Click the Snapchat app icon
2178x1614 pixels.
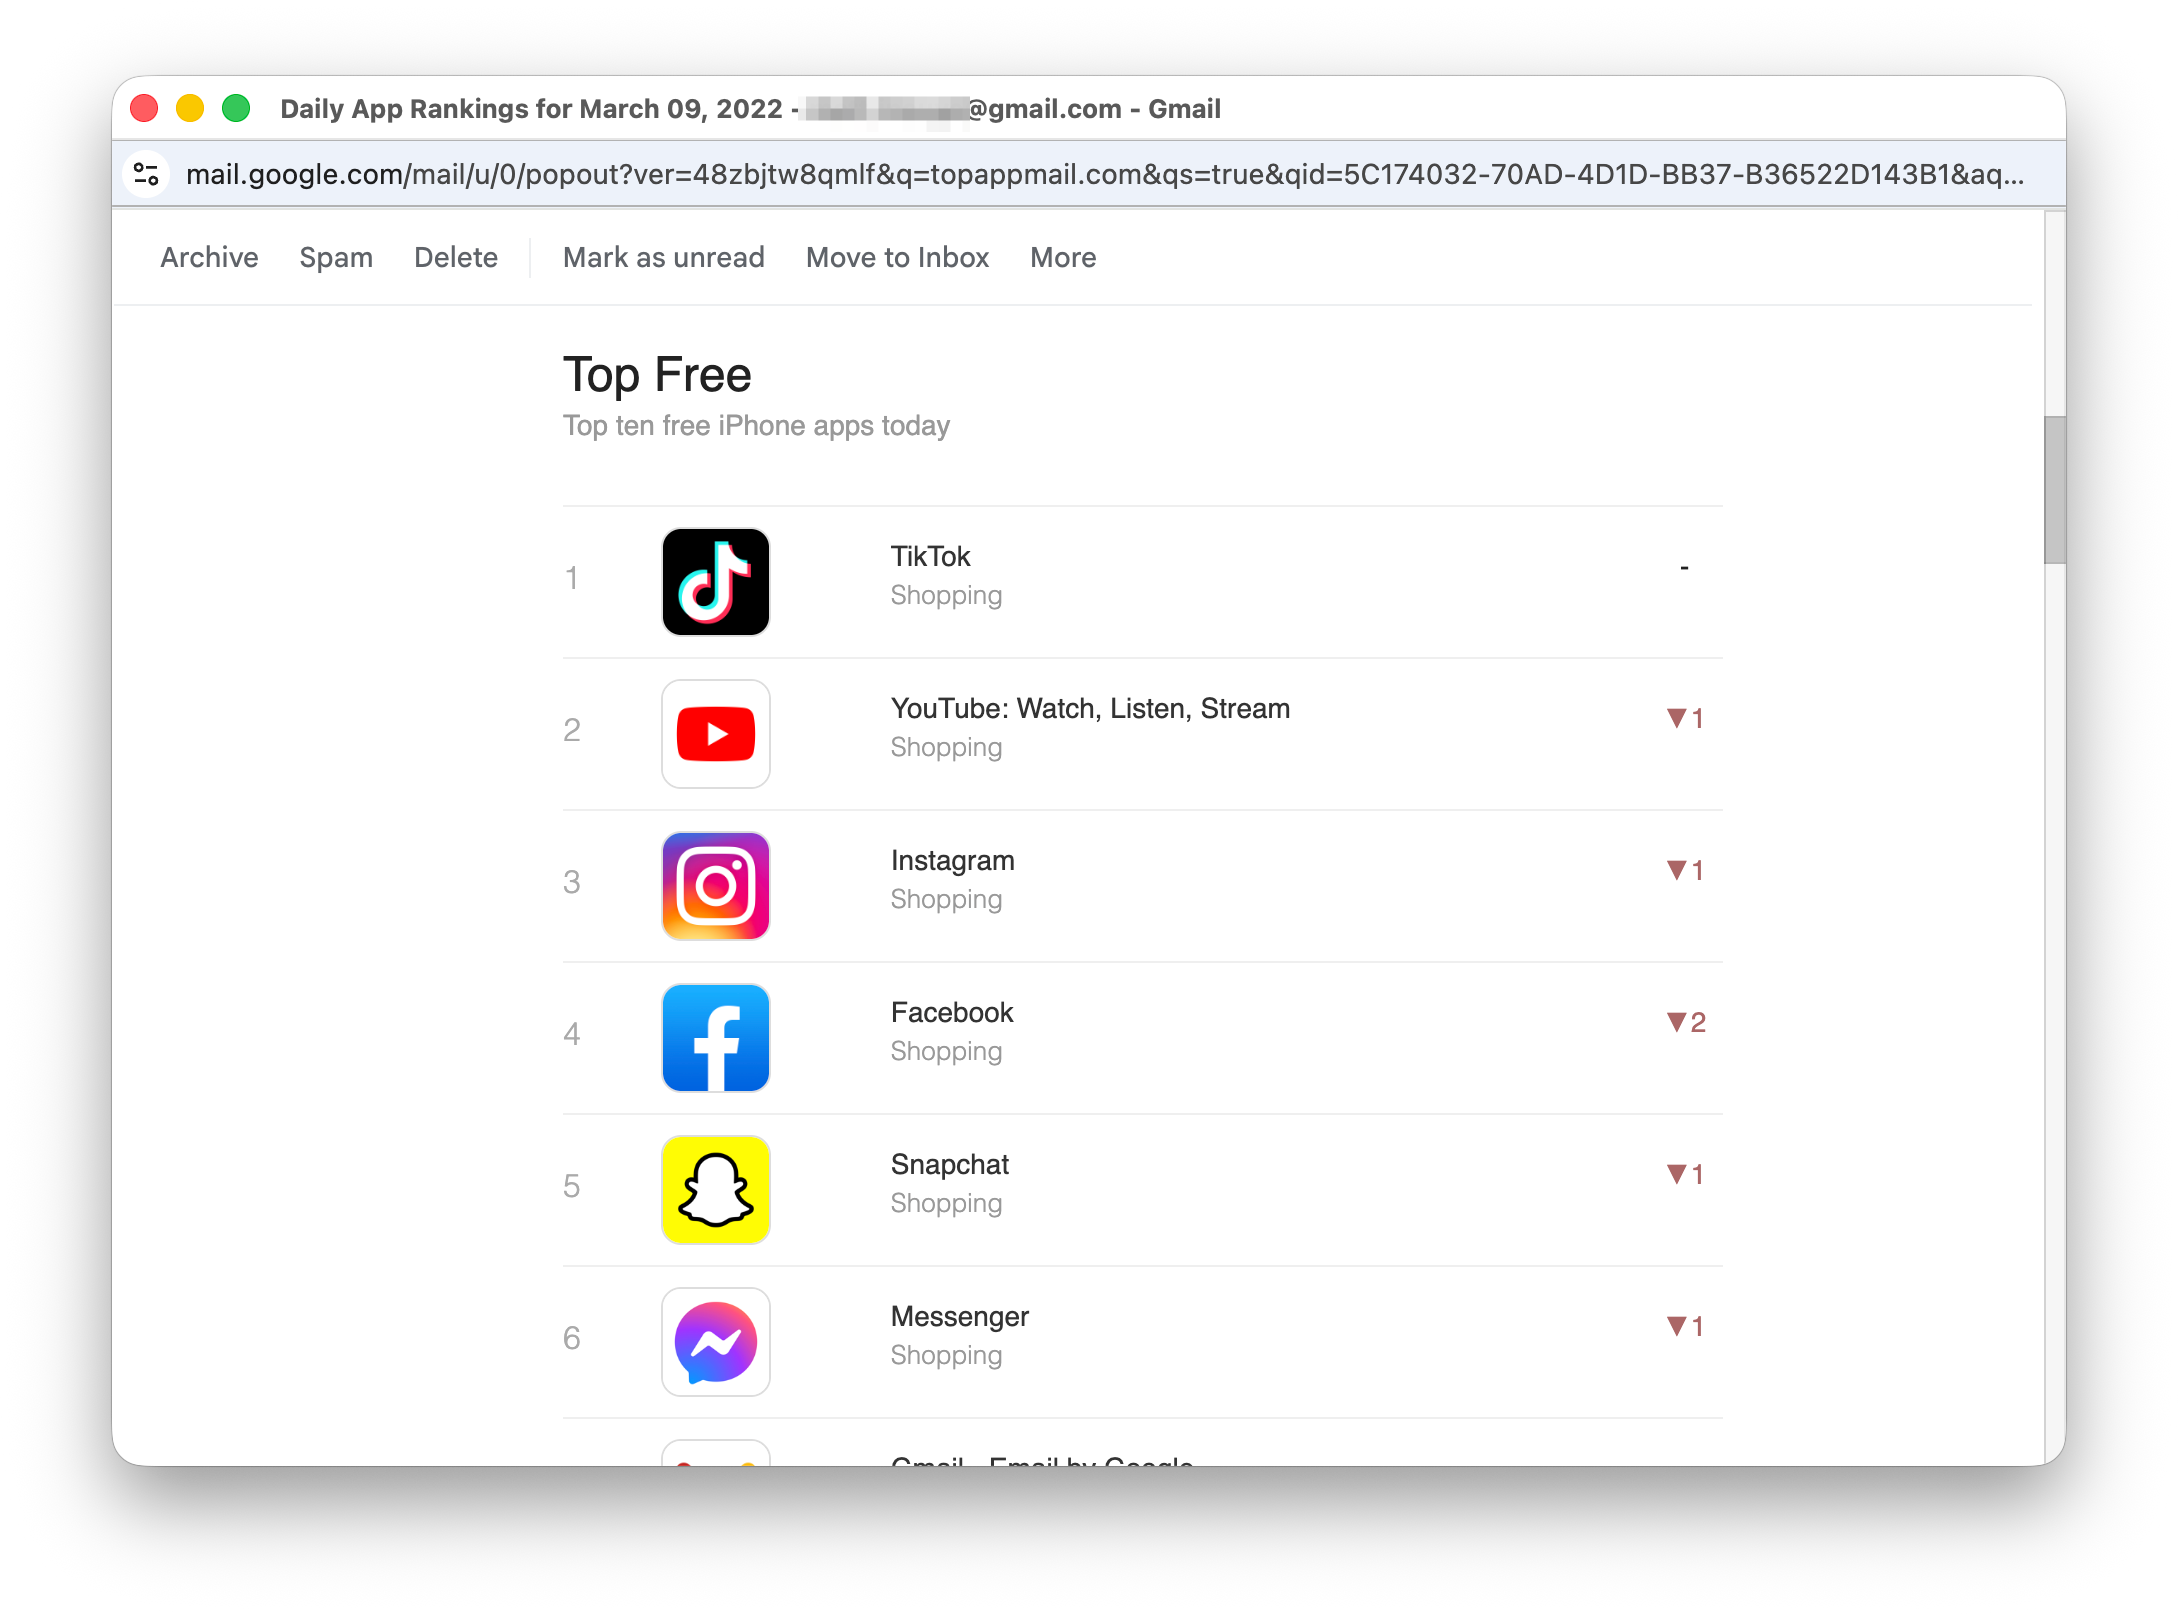tap(714, 1189)
